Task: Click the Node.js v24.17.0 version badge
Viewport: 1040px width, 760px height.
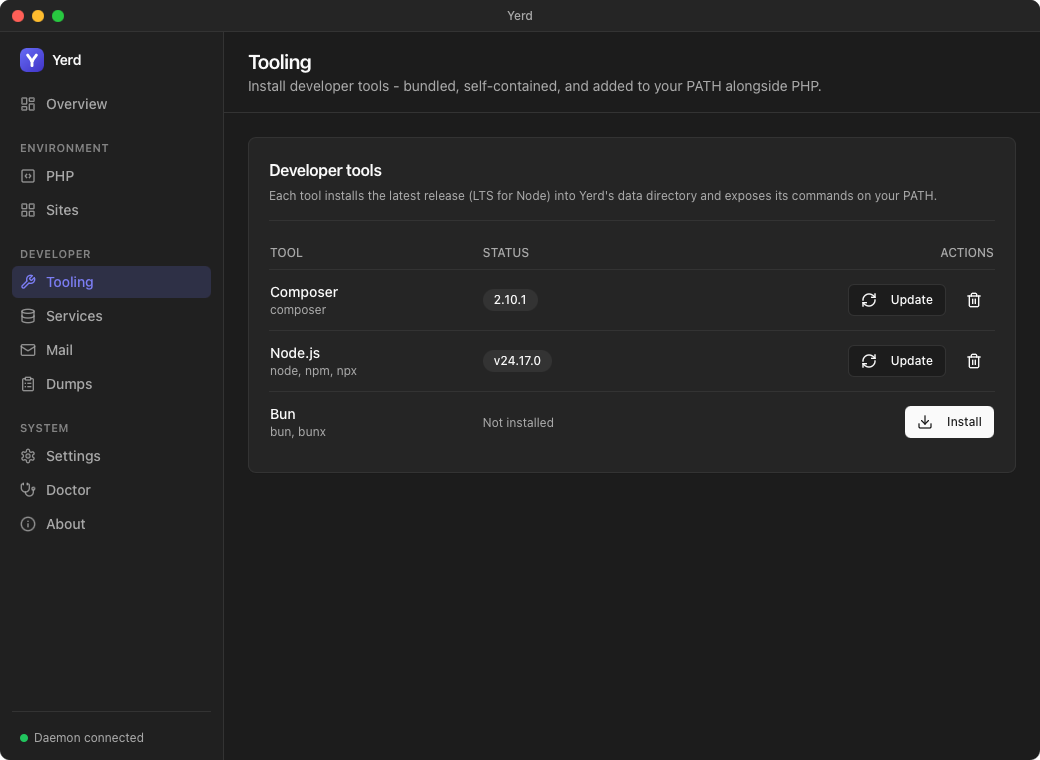Action: click(517, 361)
